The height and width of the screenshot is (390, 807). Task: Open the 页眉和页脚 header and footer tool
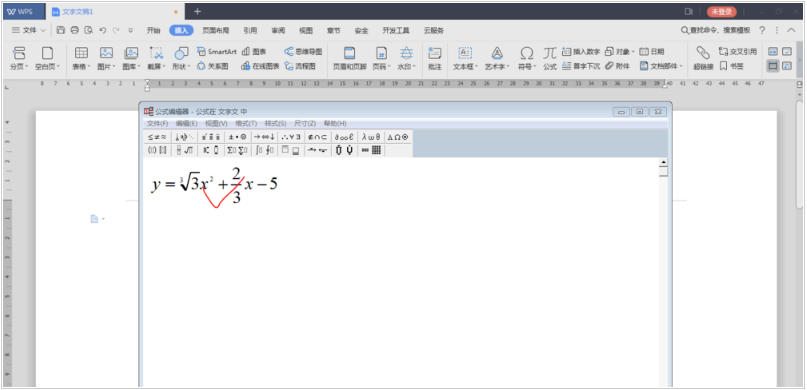[349, 58]
